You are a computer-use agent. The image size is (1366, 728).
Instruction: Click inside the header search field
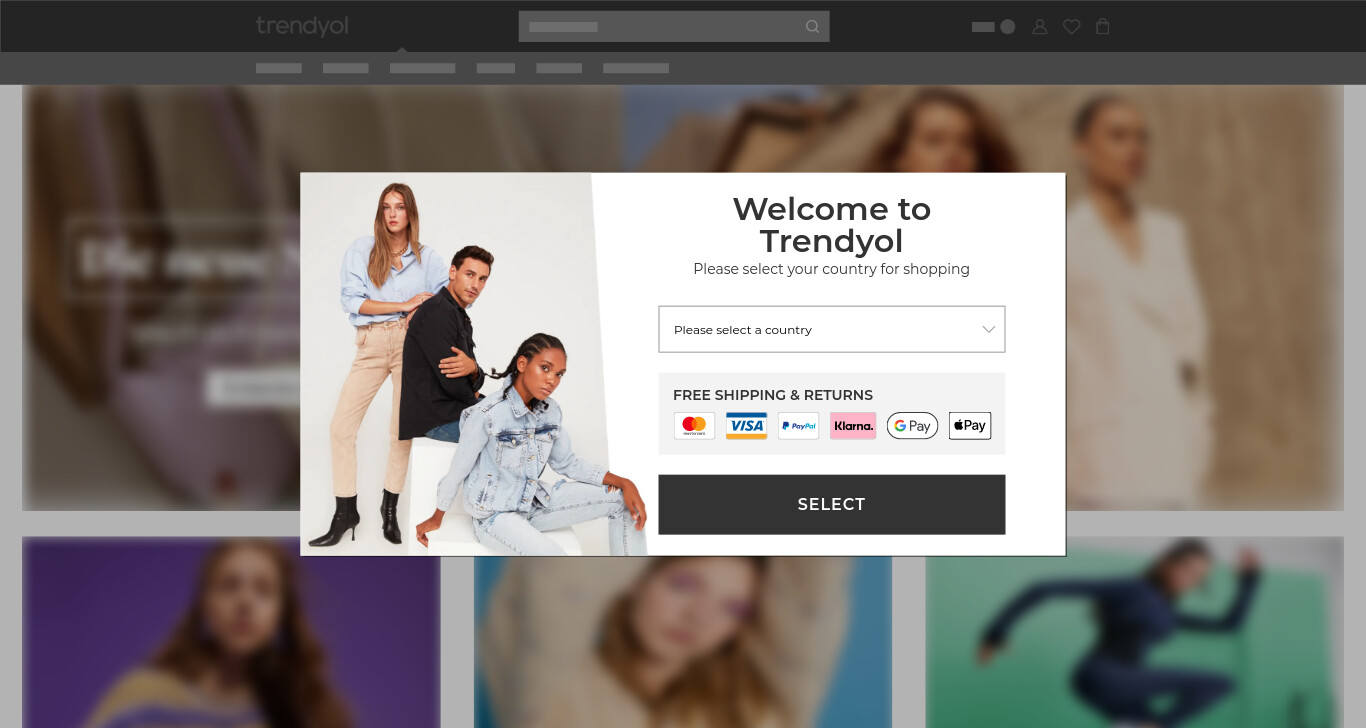coord(660,27)
